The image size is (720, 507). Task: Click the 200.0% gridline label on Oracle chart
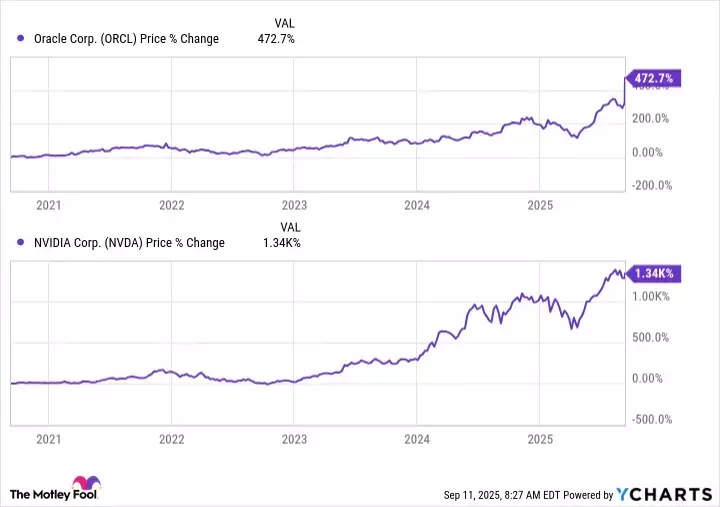point(650,118)
